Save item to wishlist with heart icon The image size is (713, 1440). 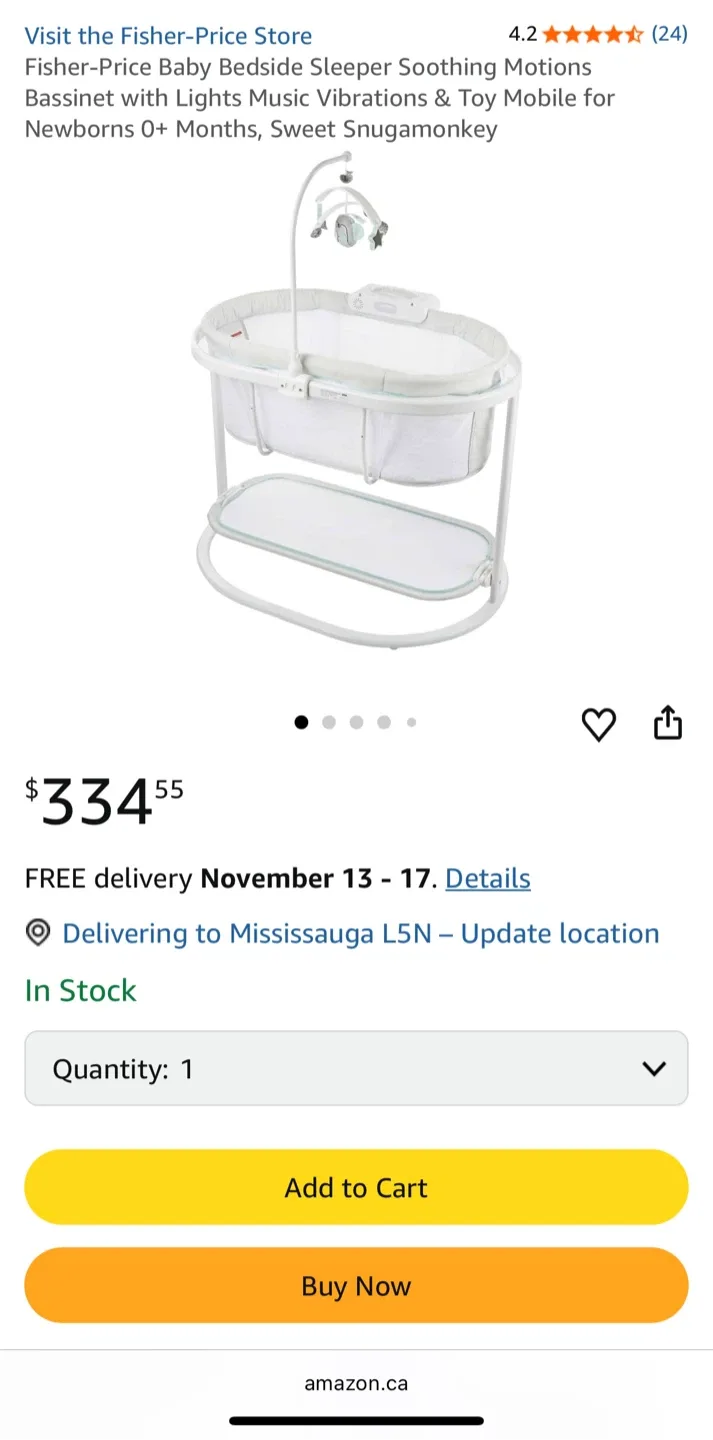coord(598,724)
